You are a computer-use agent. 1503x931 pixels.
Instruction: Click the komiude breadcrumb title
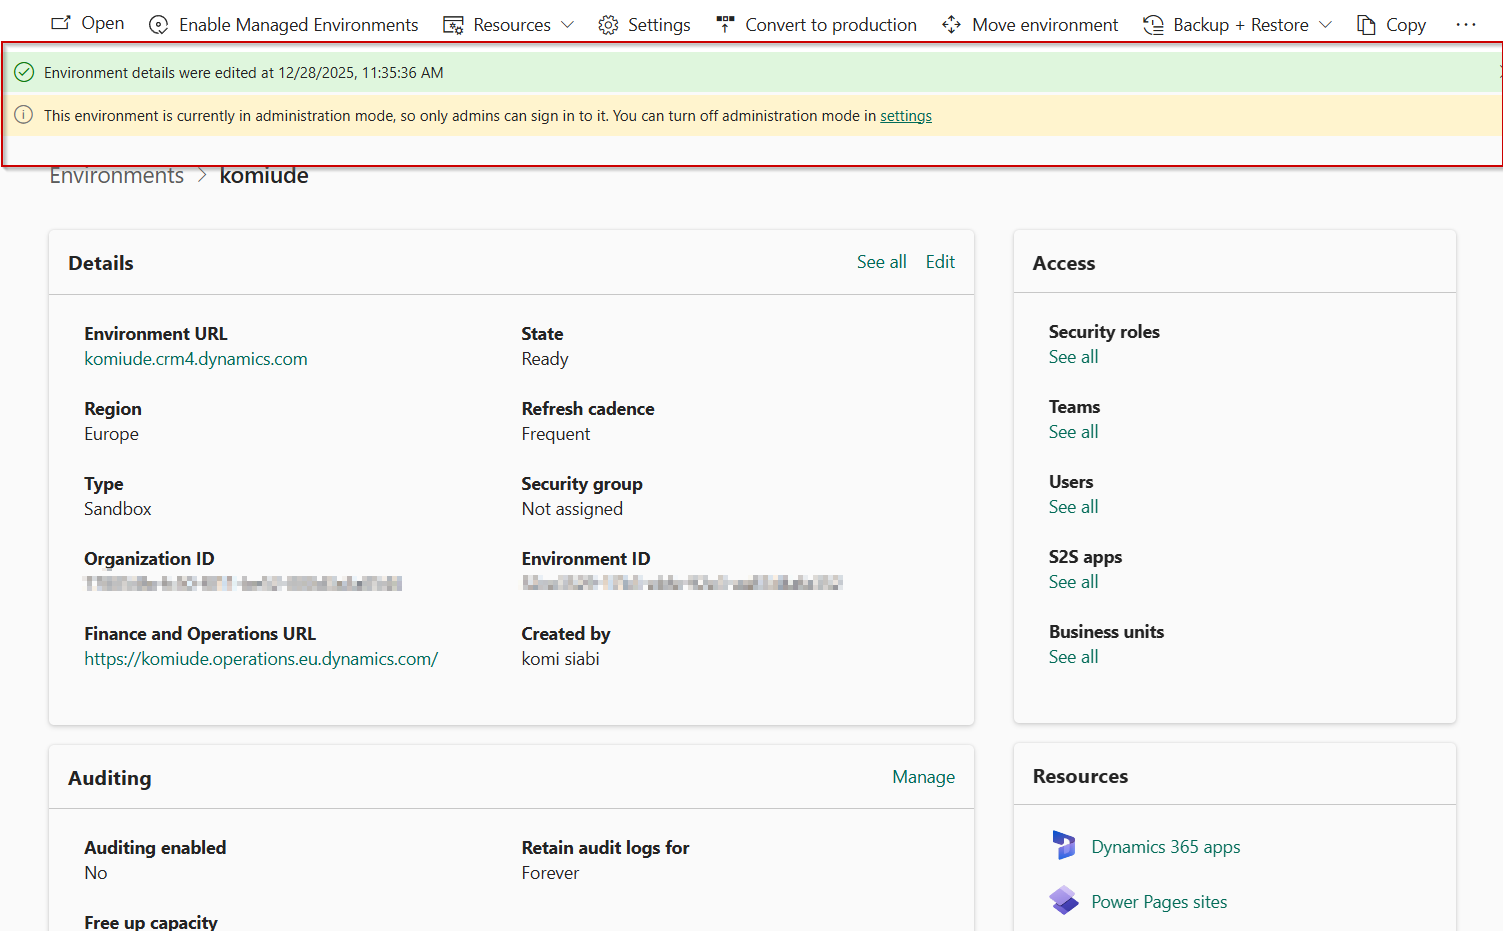264,176
